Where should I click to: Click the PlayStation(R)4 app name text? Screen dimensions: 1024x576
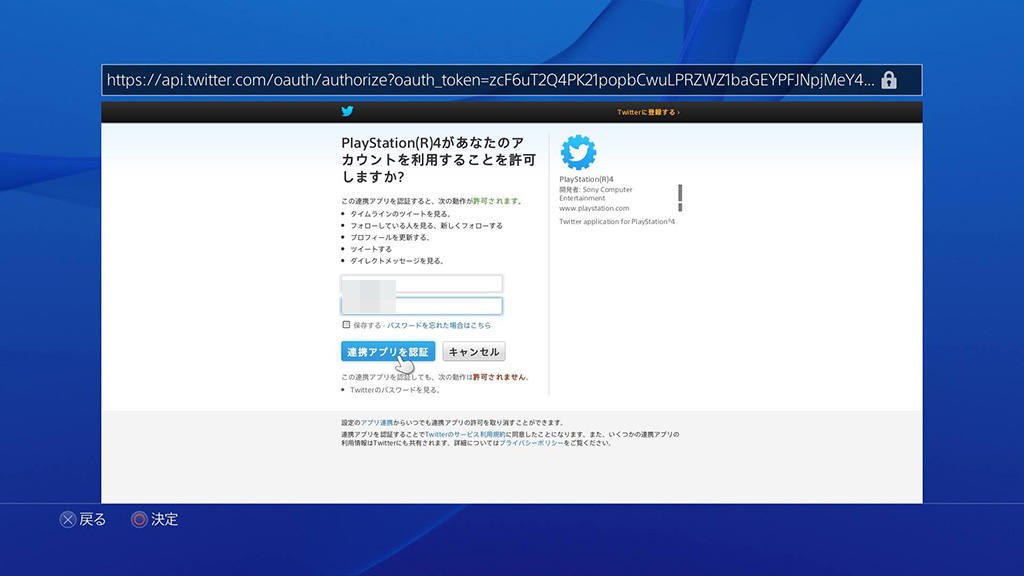click(586, 179)
